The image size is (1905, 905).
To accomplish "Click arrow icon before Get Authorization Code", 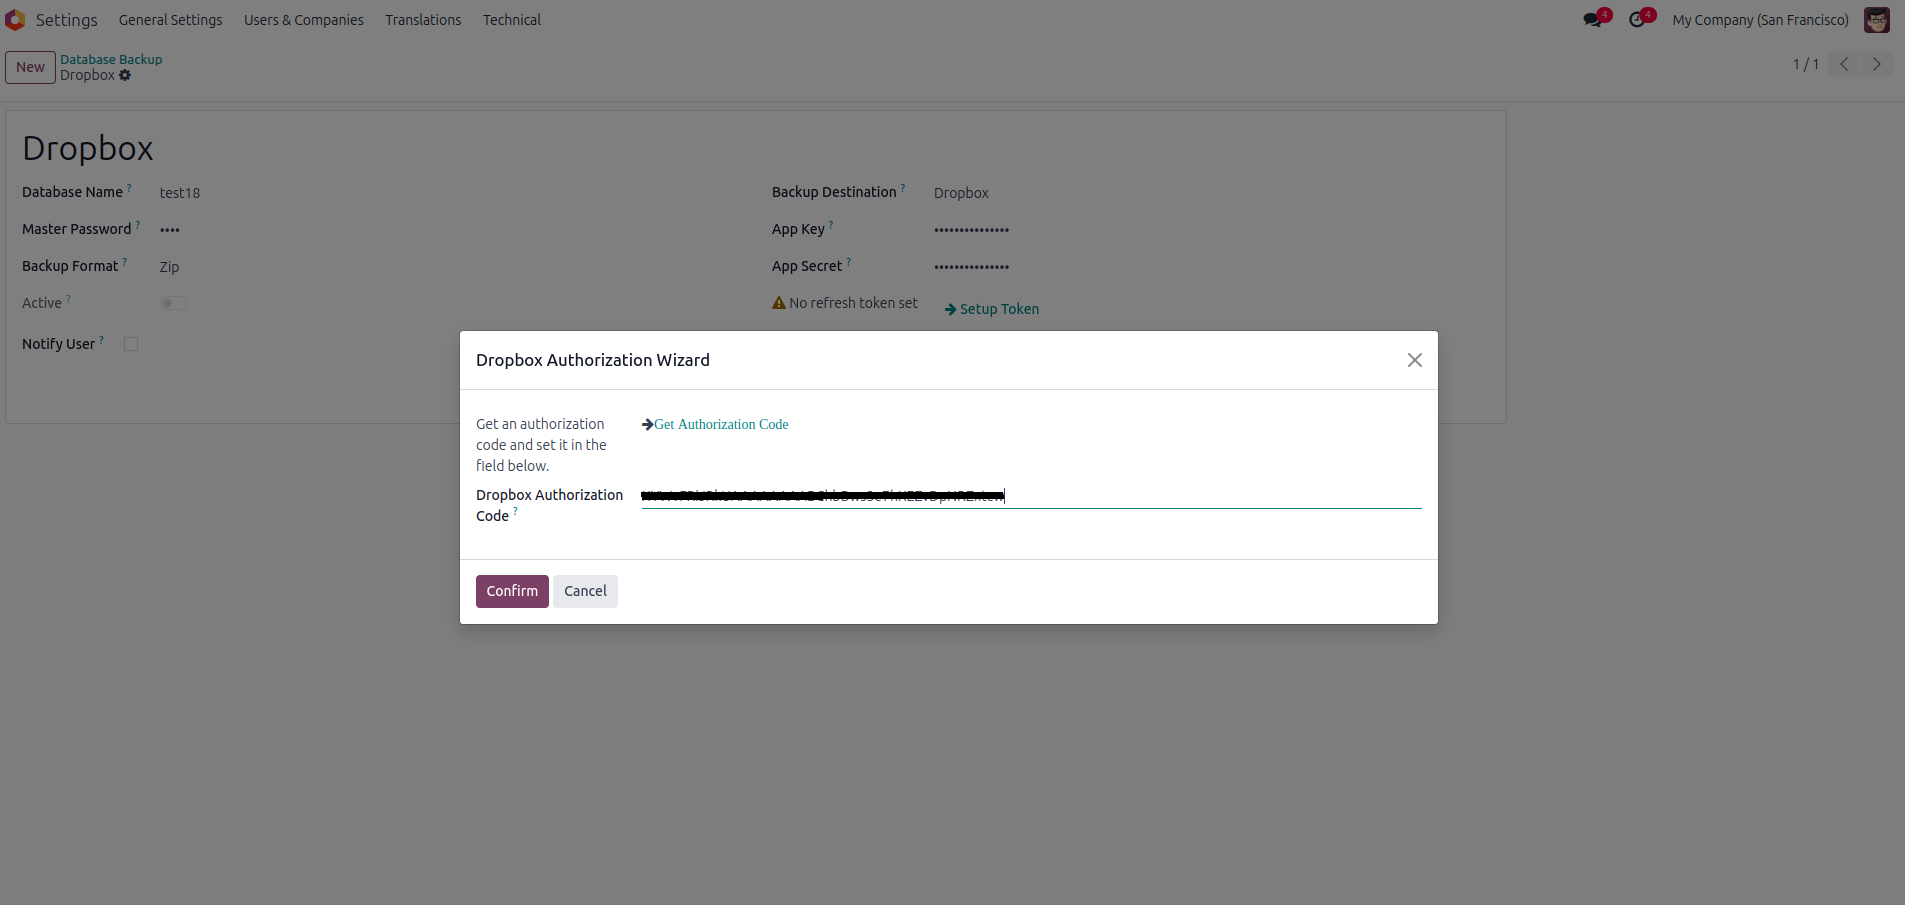I will pyautogui.click(x=648, y=425).
